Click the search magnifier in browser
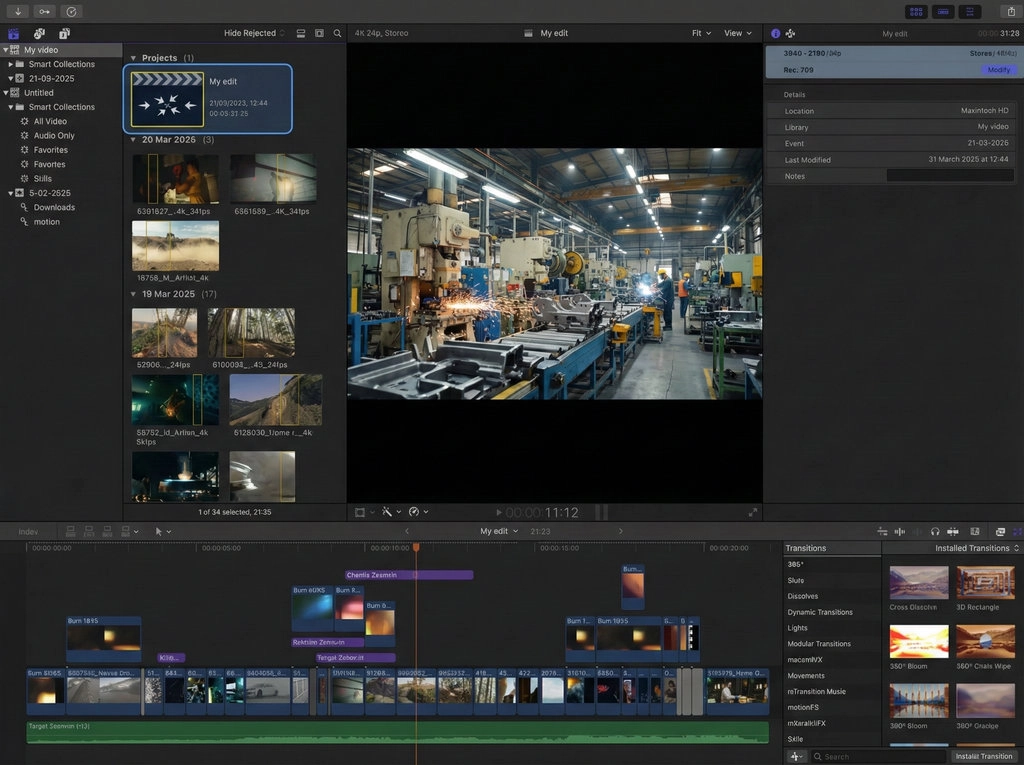This screenshot has height=765, width=1024. 338,33
